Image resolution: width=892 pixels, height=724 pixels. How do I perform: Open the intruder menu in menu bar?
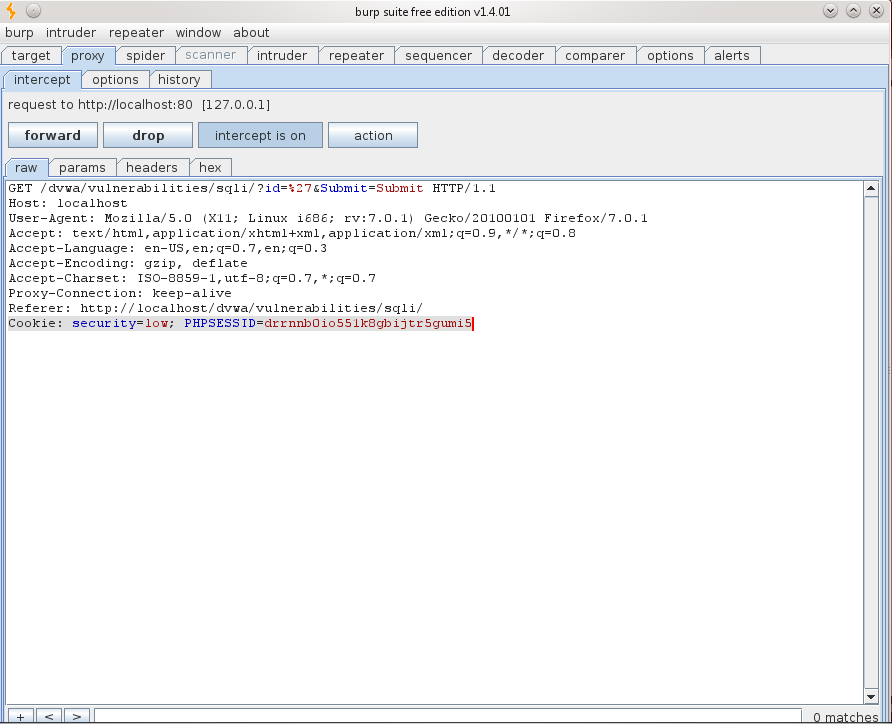(71, 32)
